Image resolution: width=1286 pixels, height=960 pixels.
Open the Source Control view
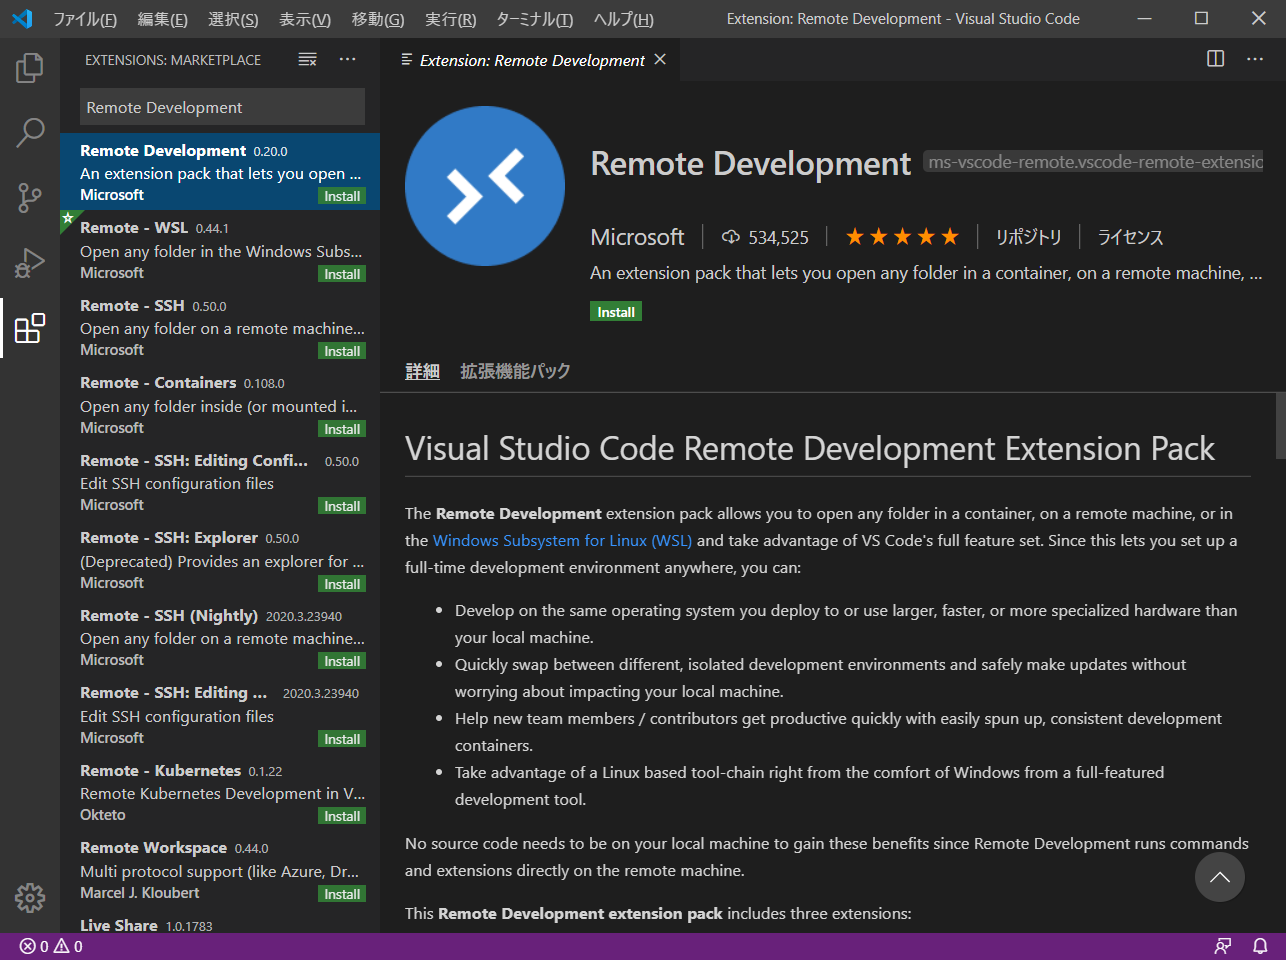(30, 197)
